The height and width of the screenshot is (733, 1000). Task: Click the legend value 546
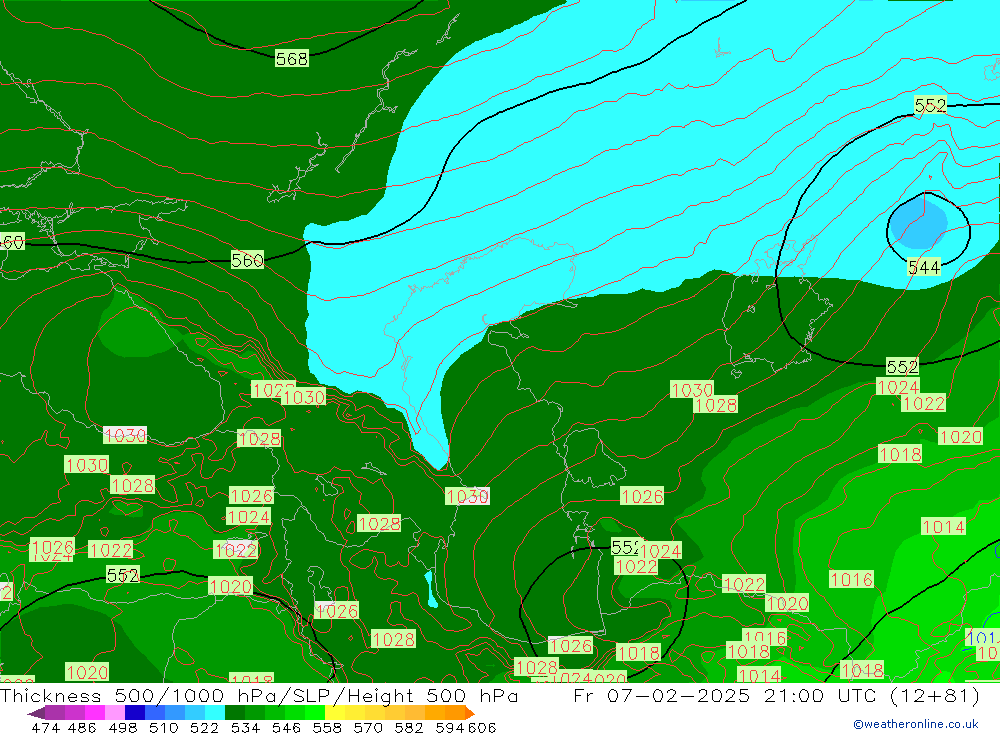pos(286,727)
